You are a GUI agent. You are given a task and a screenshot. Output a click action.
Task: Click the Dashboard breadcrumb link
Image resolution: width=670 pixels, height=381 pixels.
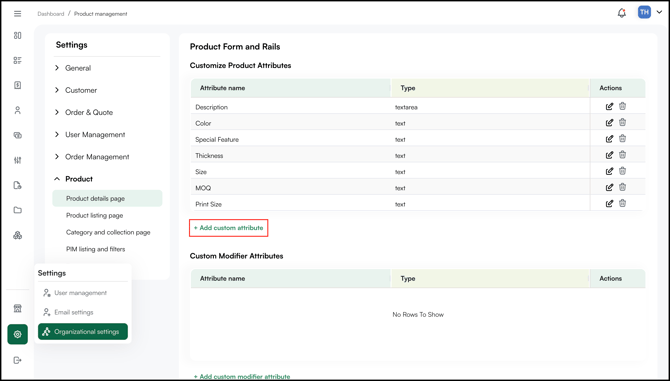click(x=50, y=14)
